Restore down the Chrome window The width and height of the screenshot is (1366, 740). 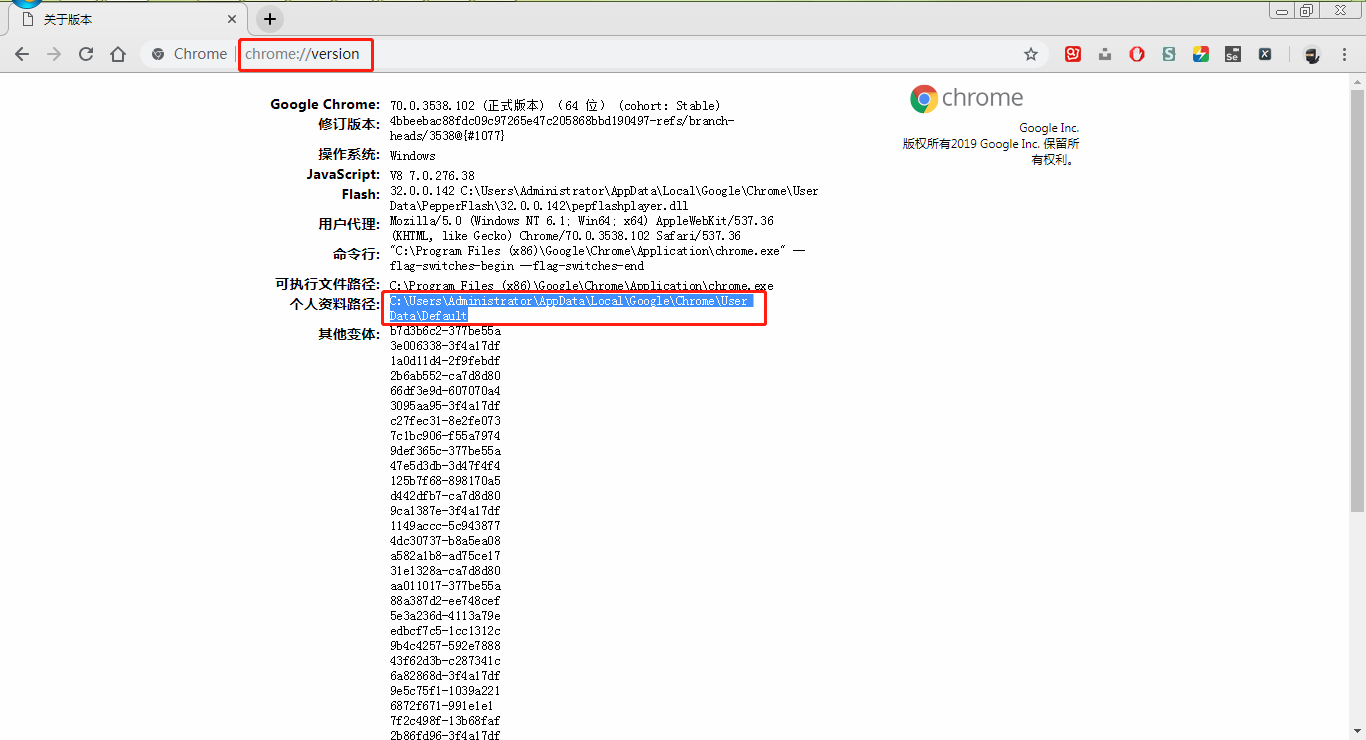point(1306,10)
